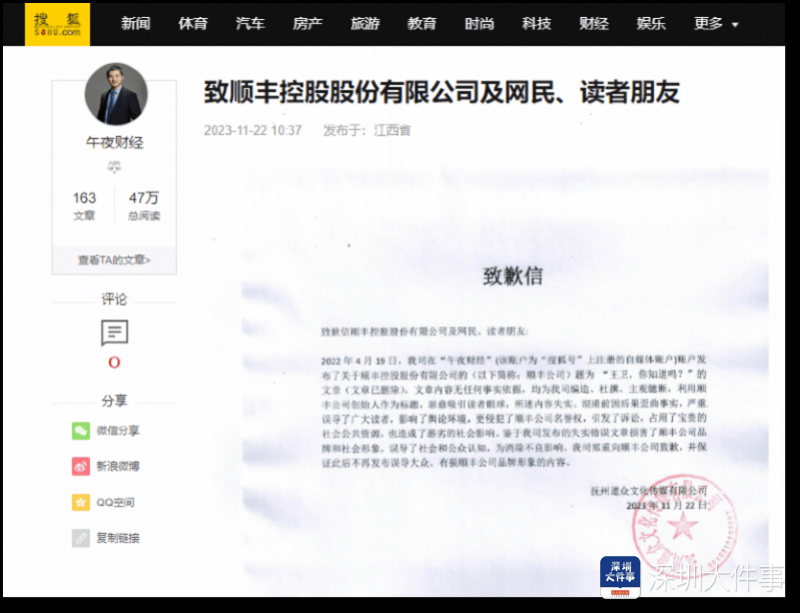
Task: Open 查看TA的文章 link
Action: pos(114,260)
